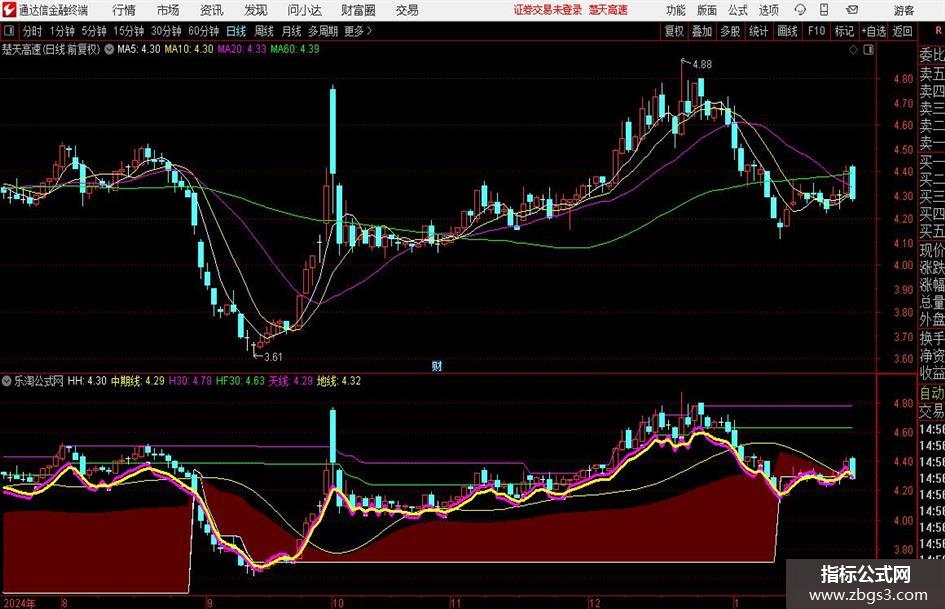Click the 复权 toolbar button
The height and width of the screenshot is (609, 945).
pyautogui.click(x=674, y=31)
